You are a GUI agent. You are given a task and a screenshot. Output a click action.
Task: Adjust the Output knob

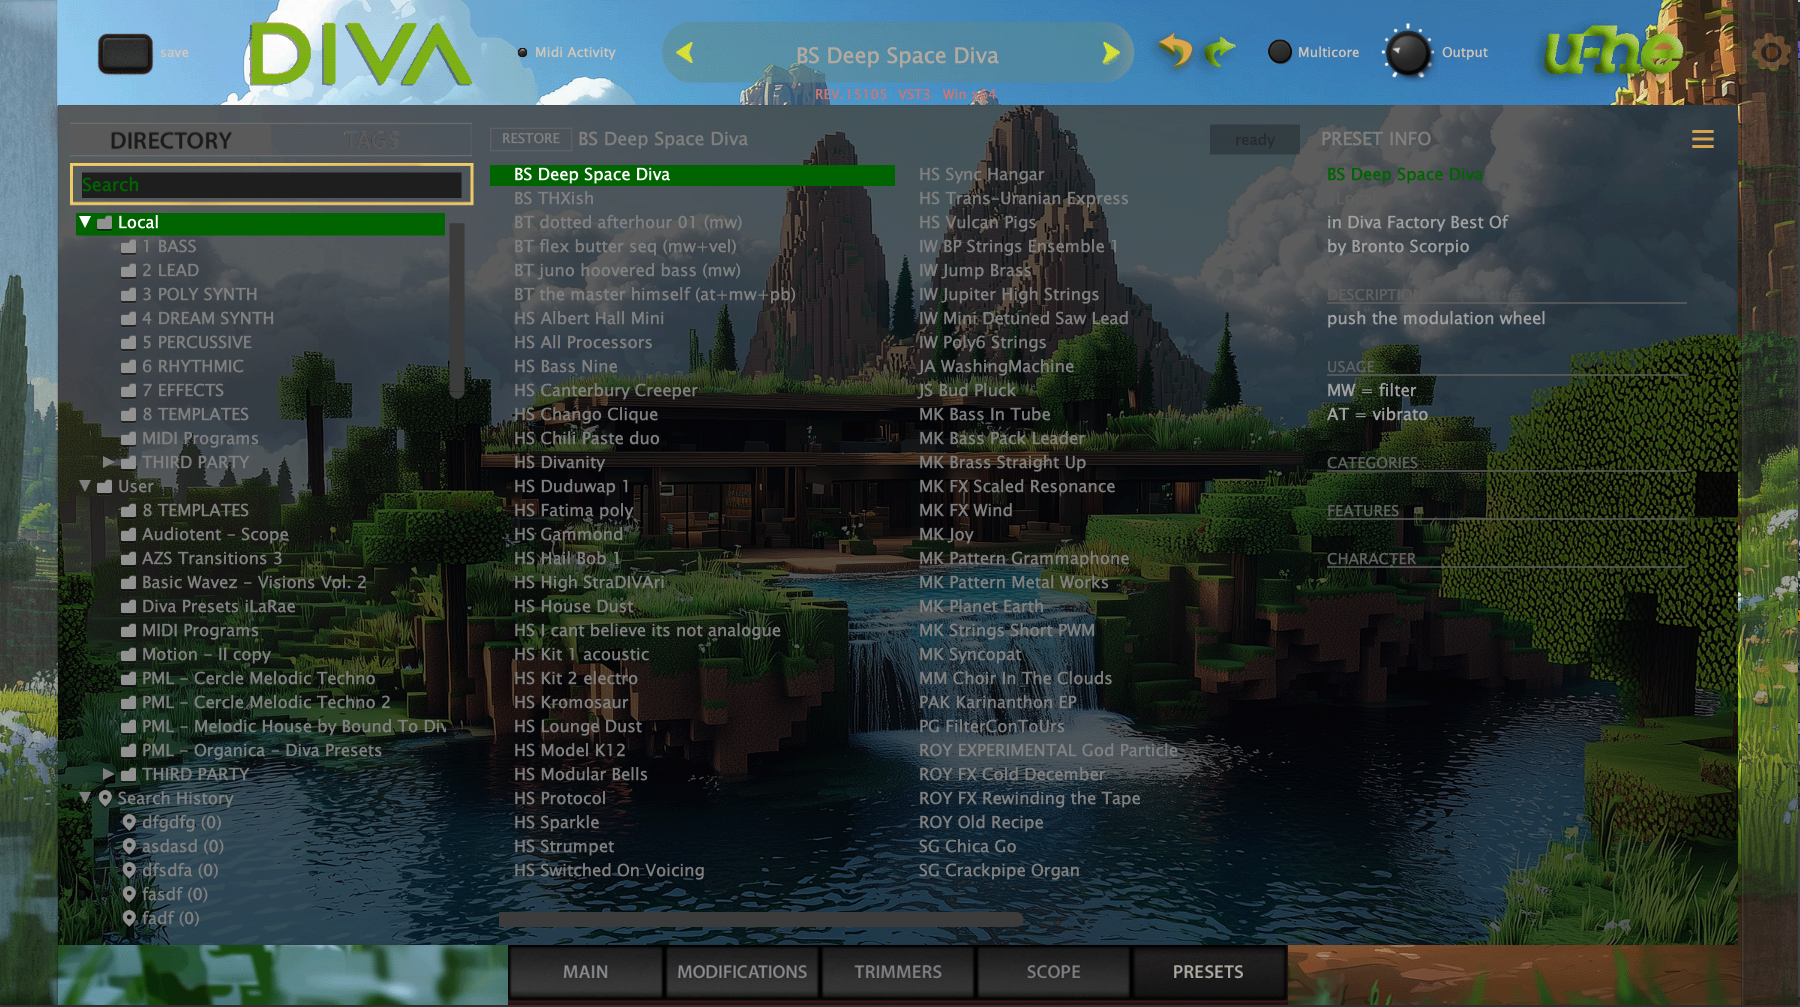pyautogui.click(x=1408, y=53)
